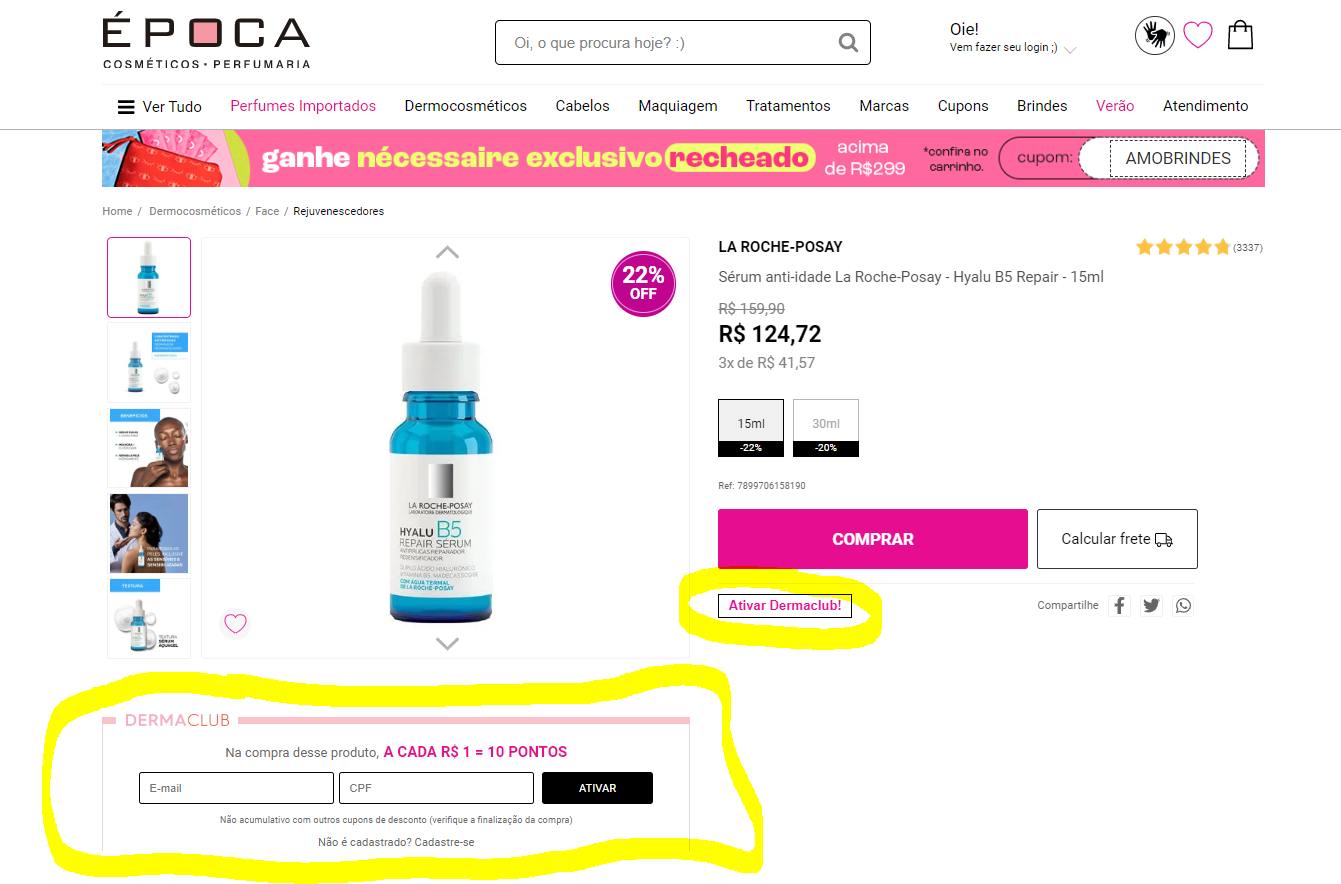Viewport: 1341px width, 884px height.
Task: Click the search magnifier icon
Action: 848,43
